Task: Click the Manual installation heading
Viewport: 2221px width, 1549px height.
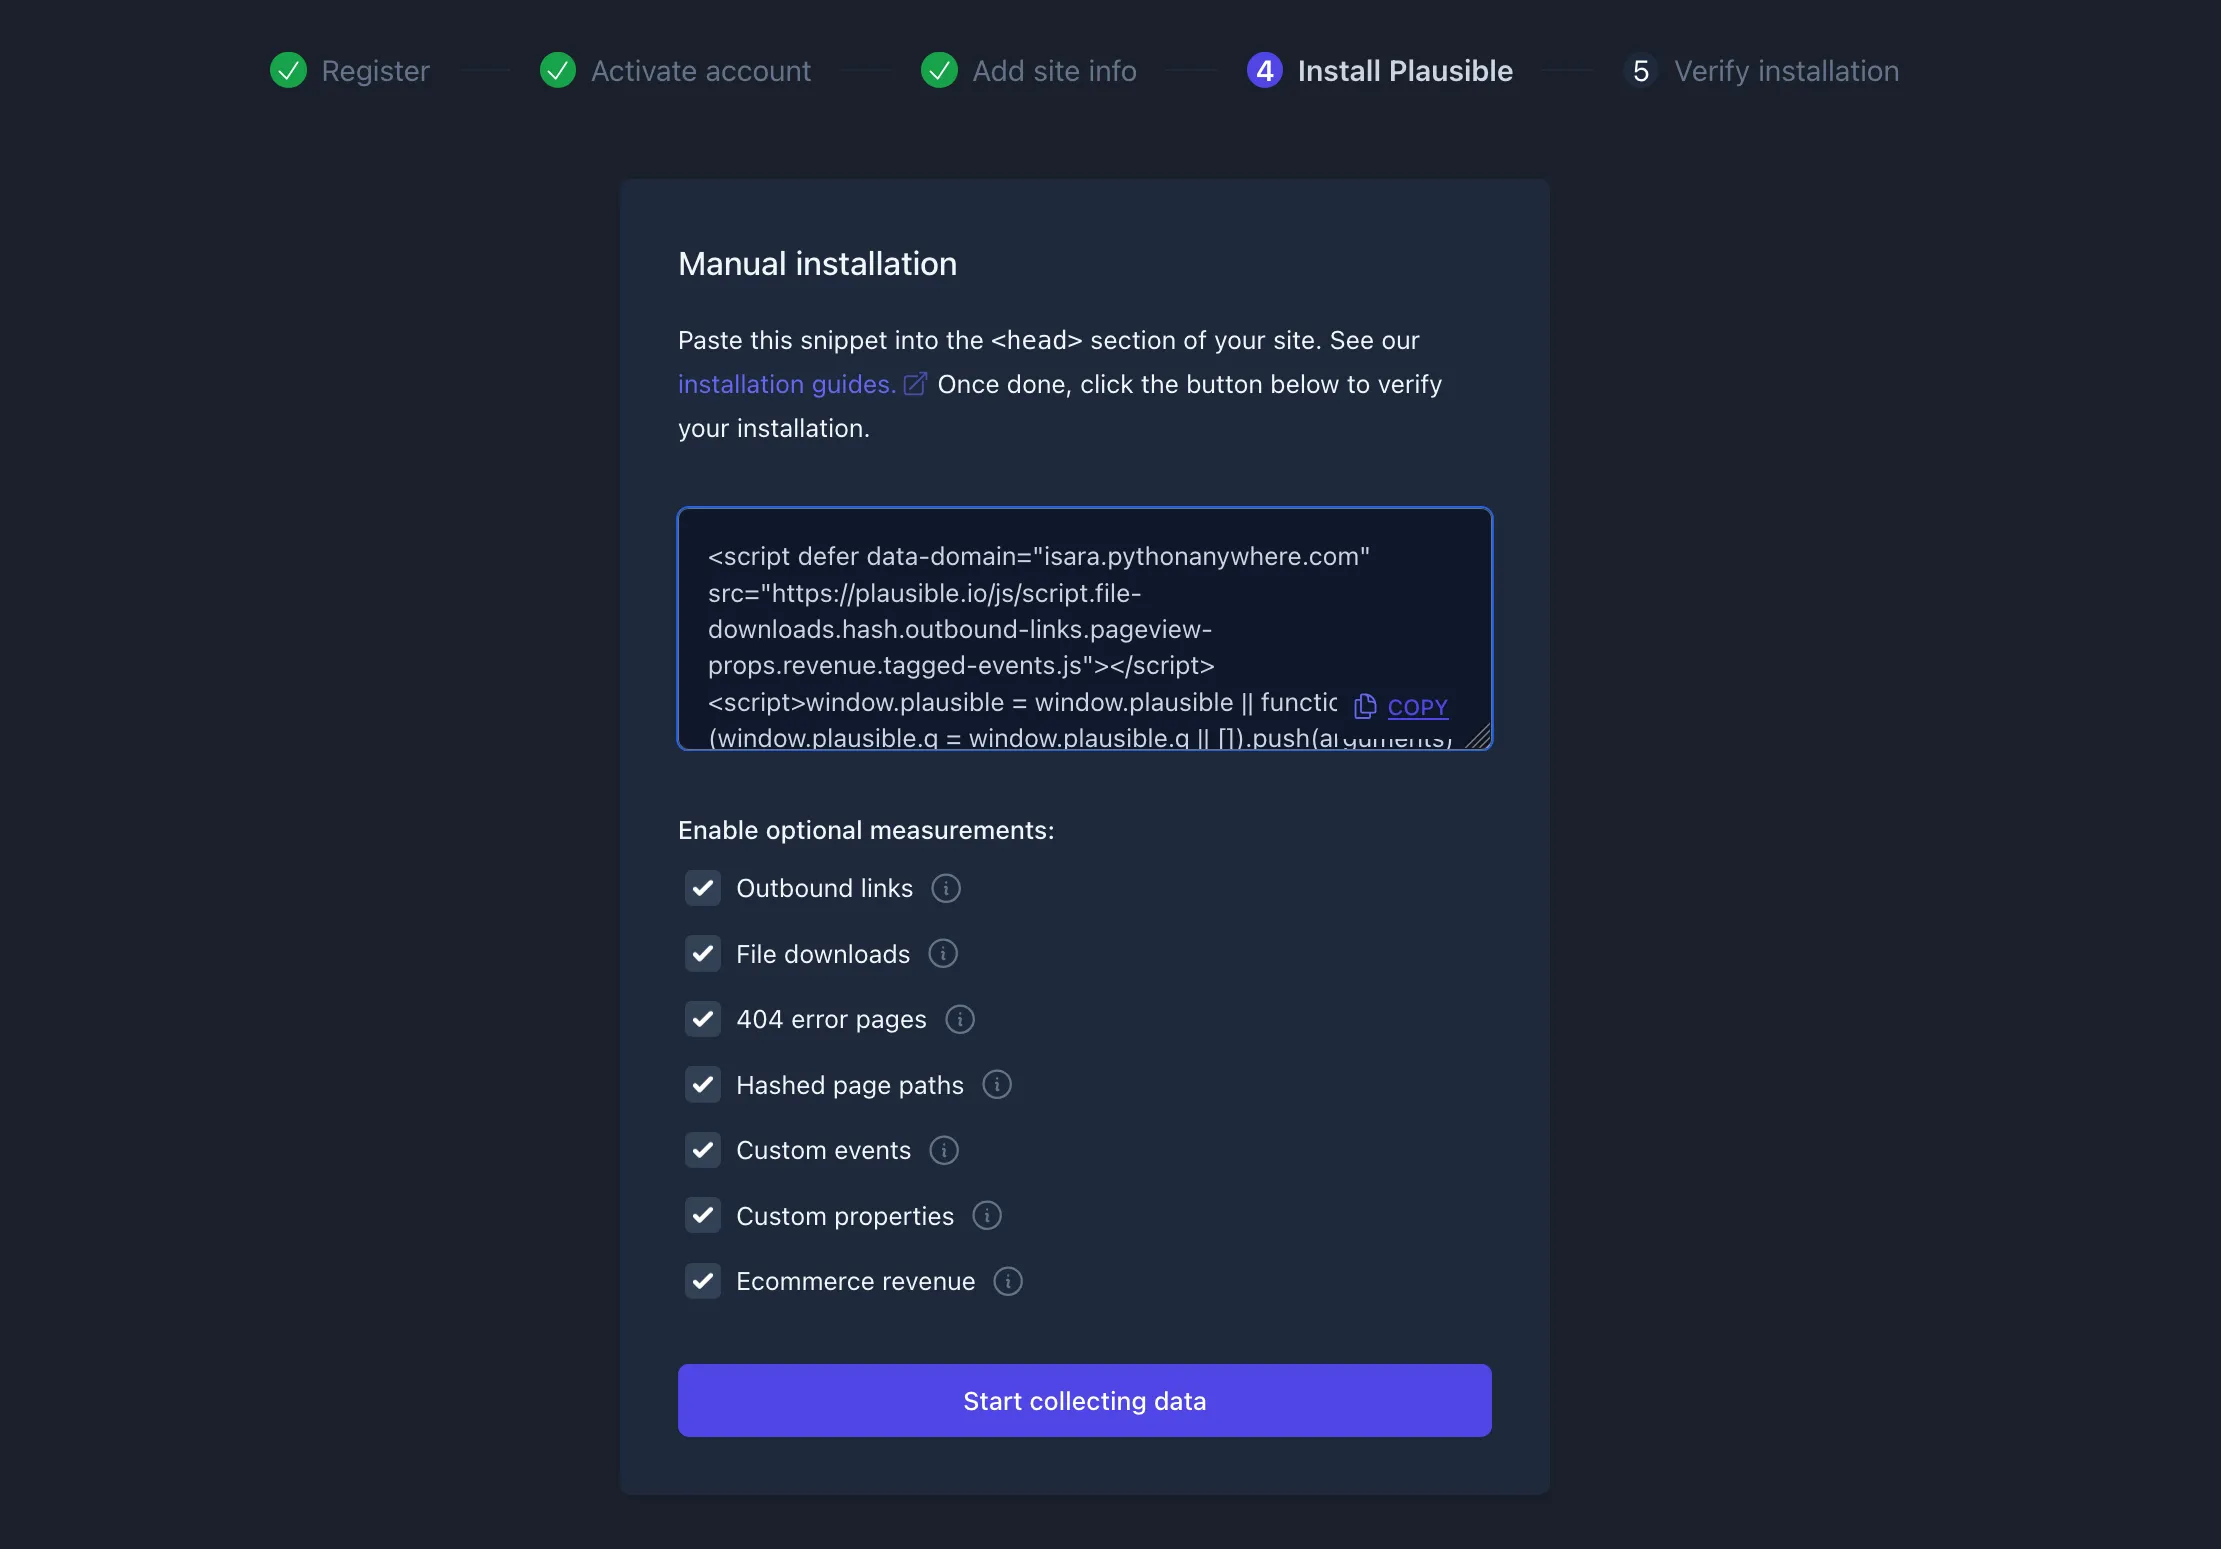Action: (x=817, y=264)
